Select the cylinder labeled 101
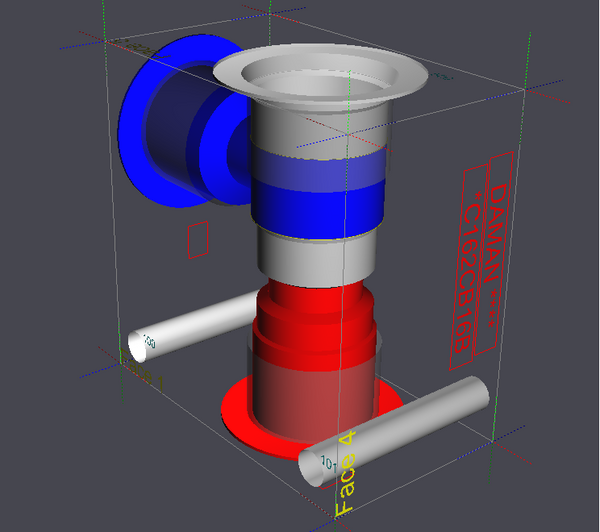 click(x=394, y=431)
